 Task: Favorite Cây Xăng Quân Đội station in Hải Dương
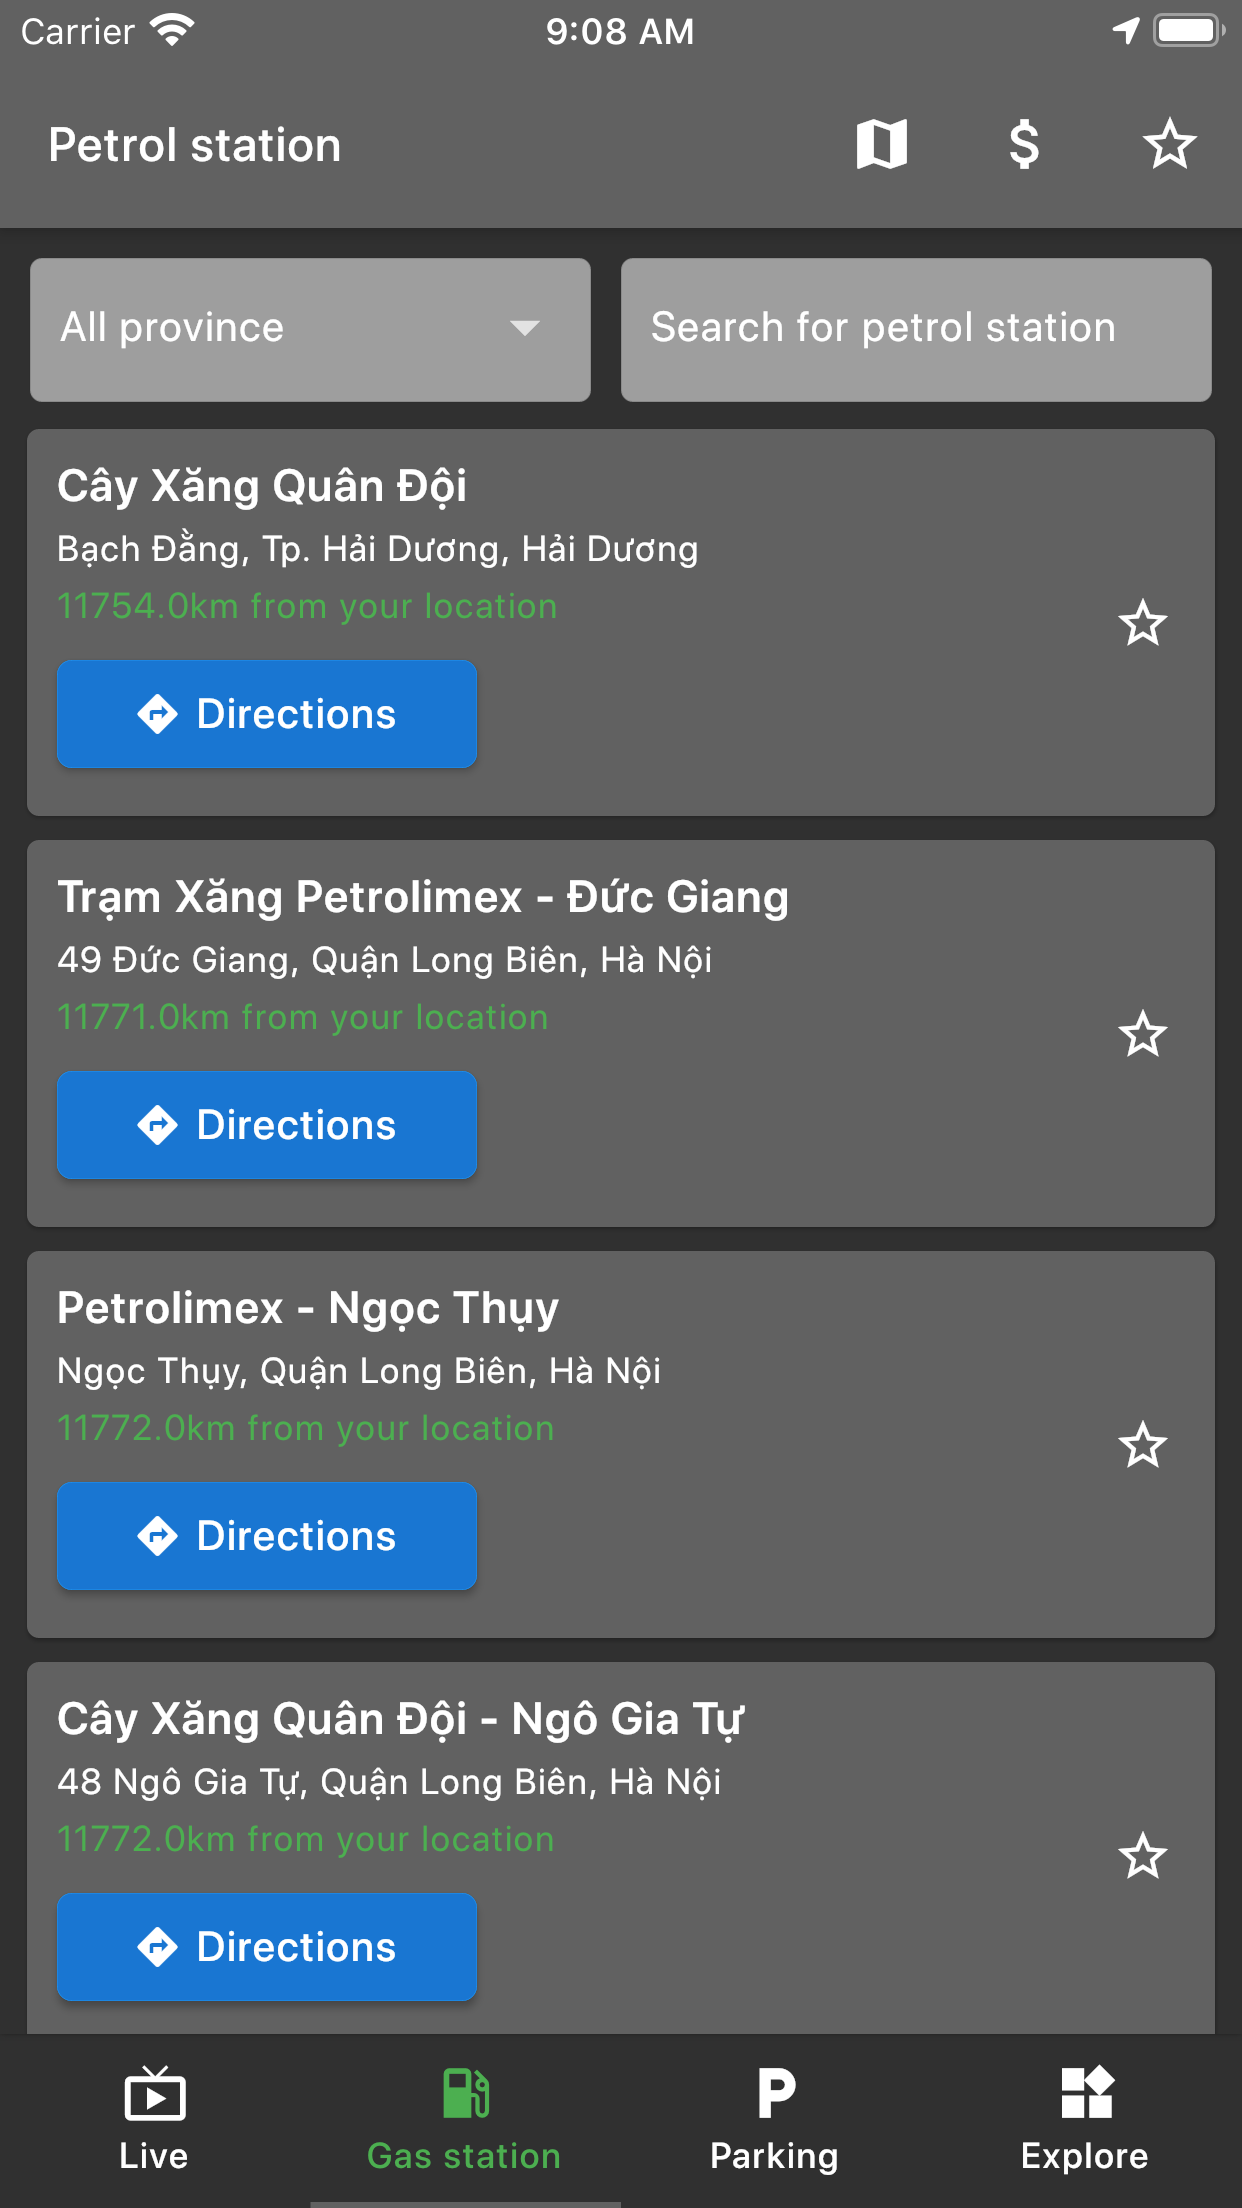[1142, 624]
